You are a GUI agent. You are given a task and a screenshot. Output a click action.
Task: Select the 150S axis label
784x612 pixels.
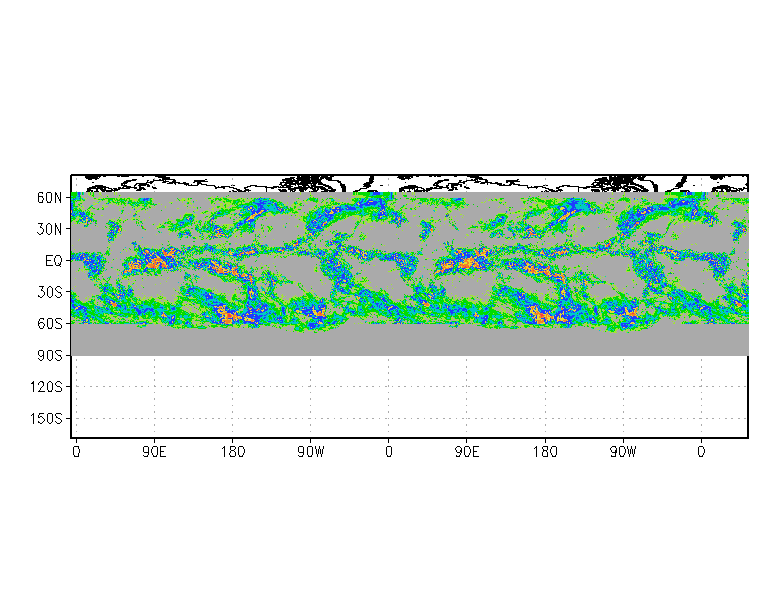pyautogui.click(x=46, y=418)
